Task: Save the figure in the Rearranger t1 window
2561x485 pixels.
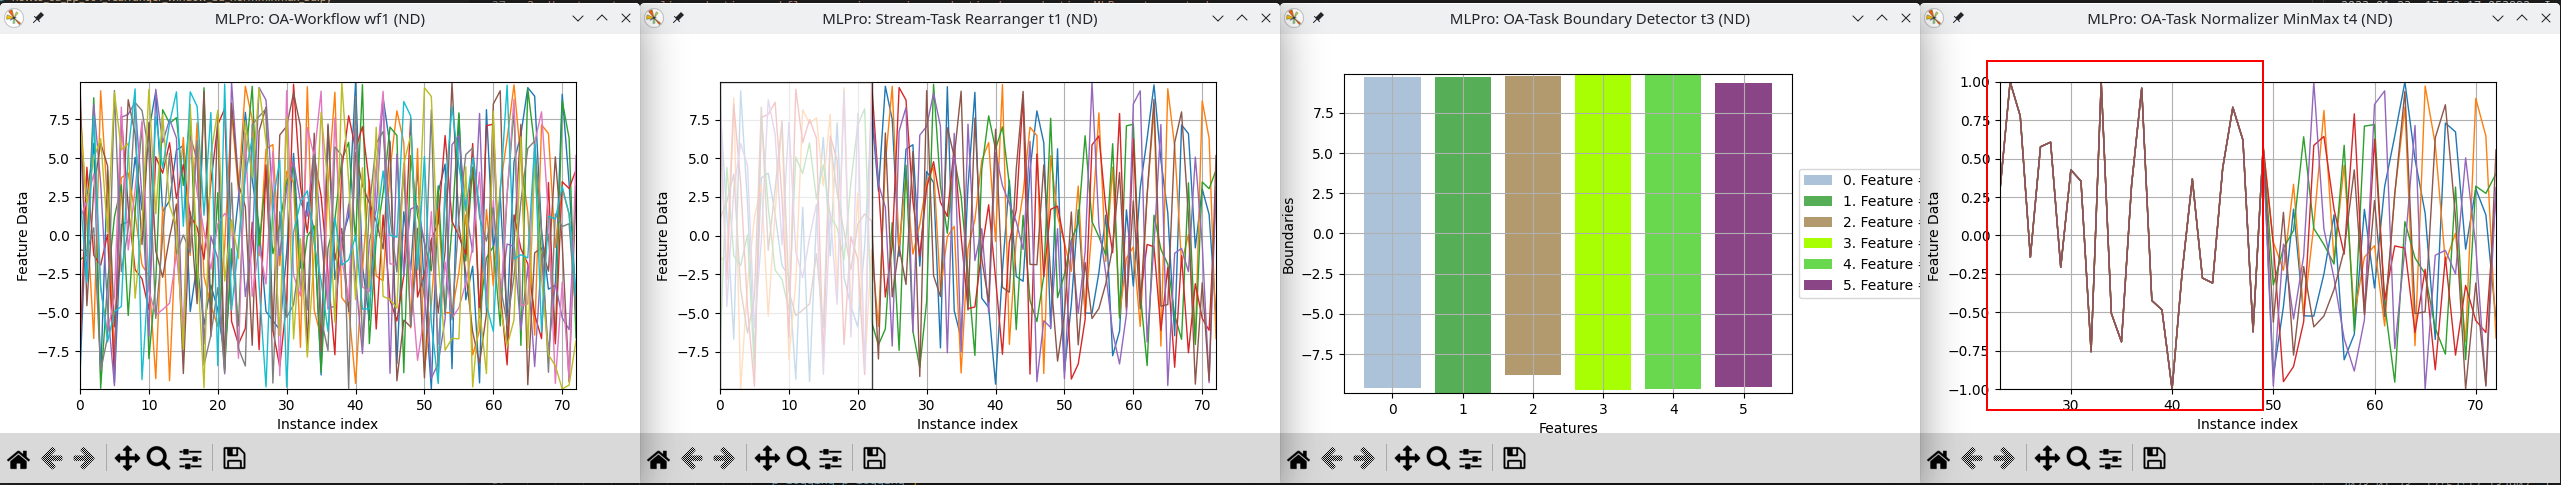Action: point(874,459)
